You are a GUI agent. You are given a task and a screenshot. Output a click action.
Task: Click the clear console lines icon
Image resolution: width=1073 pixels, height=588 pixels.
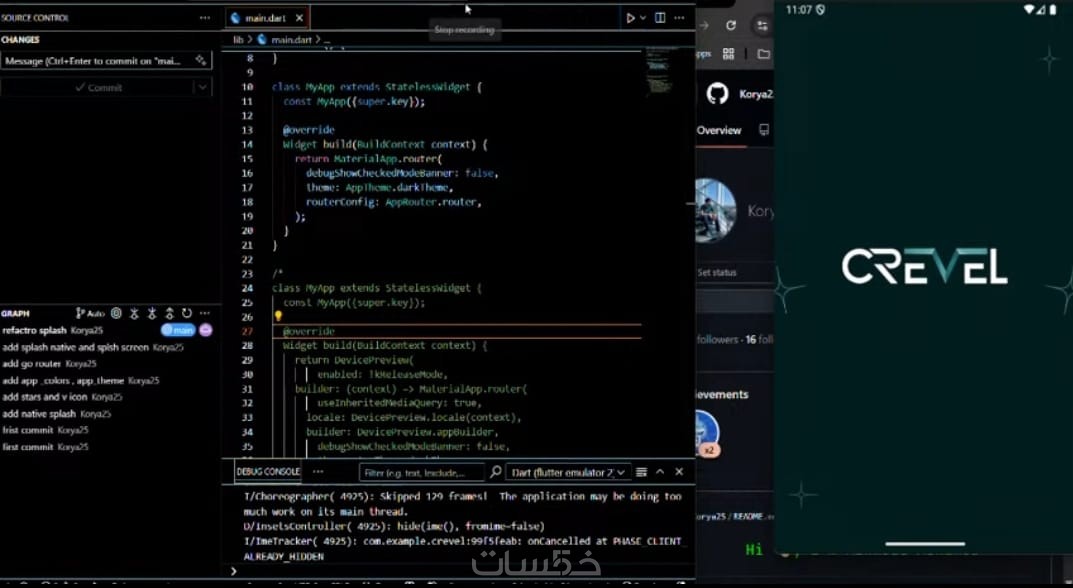641,472
